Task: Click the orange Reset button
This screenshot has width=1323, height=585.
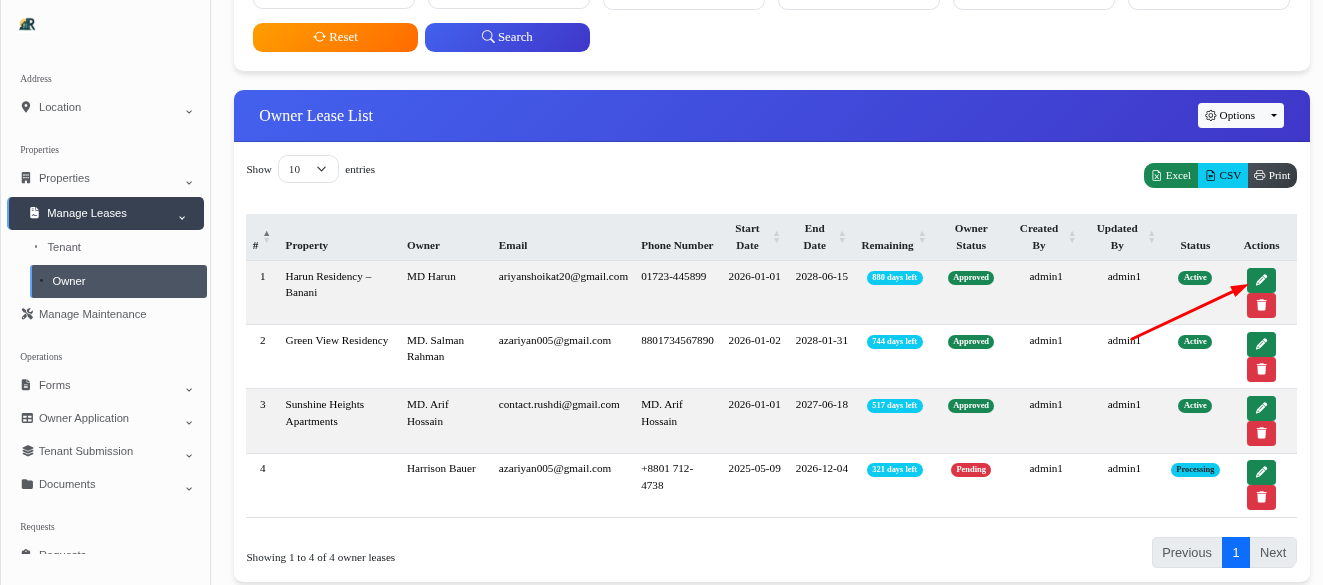Action: 335,37
